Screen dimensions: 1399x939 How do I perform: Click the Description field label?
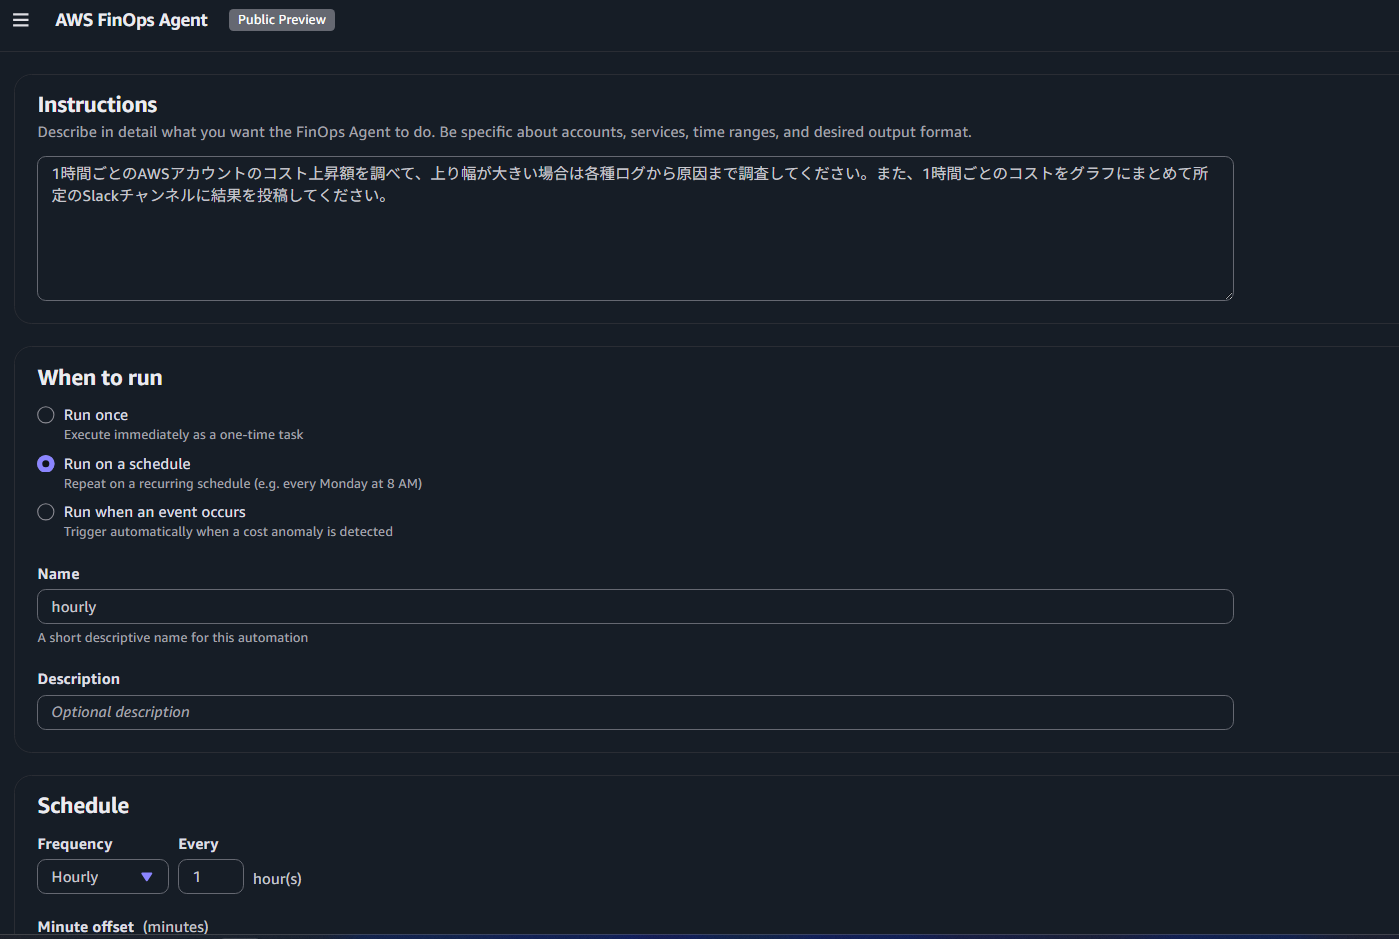click(x=79, y=679)
